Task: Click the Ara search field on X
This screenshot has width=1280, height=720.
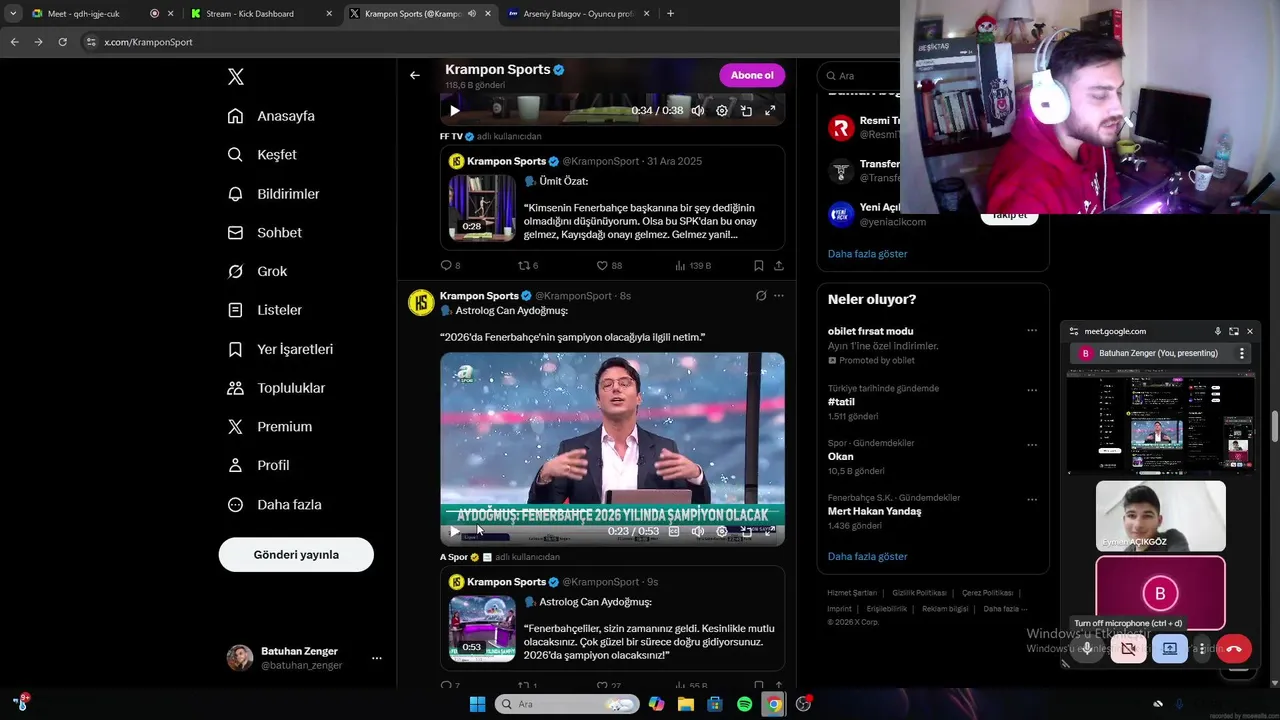Action: pos(860,76)
